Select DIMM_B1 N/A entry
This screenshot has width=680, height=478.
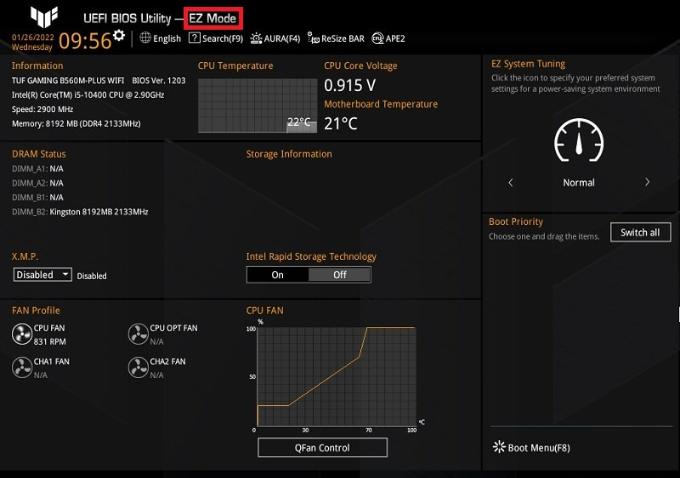(x=38, y=197)
